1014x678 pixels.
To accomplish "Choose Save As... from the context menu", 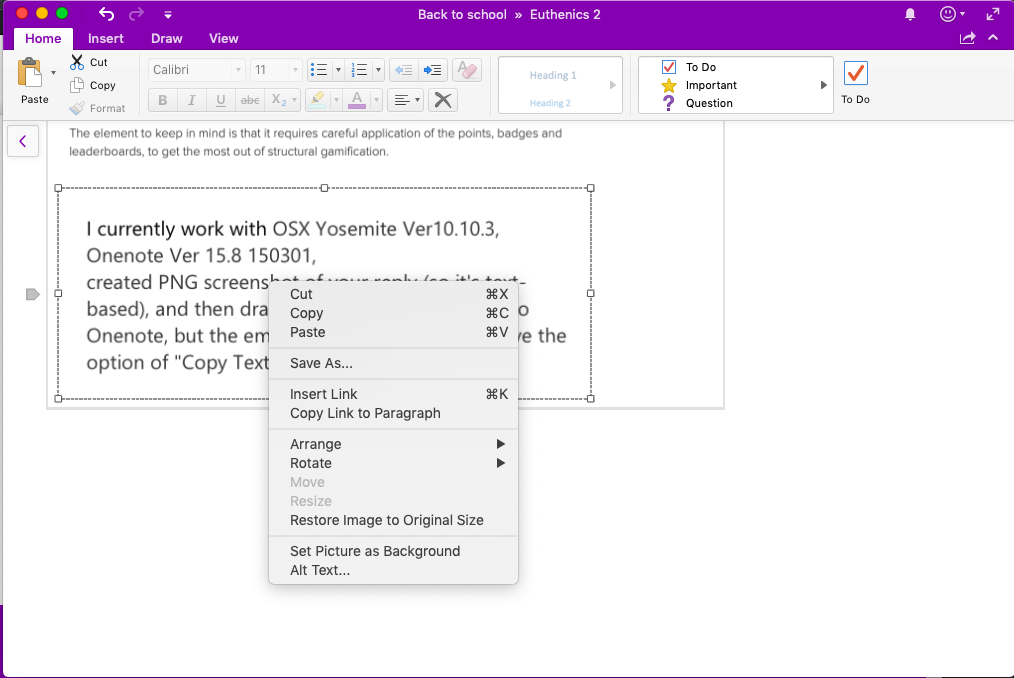I will [393, 364].
